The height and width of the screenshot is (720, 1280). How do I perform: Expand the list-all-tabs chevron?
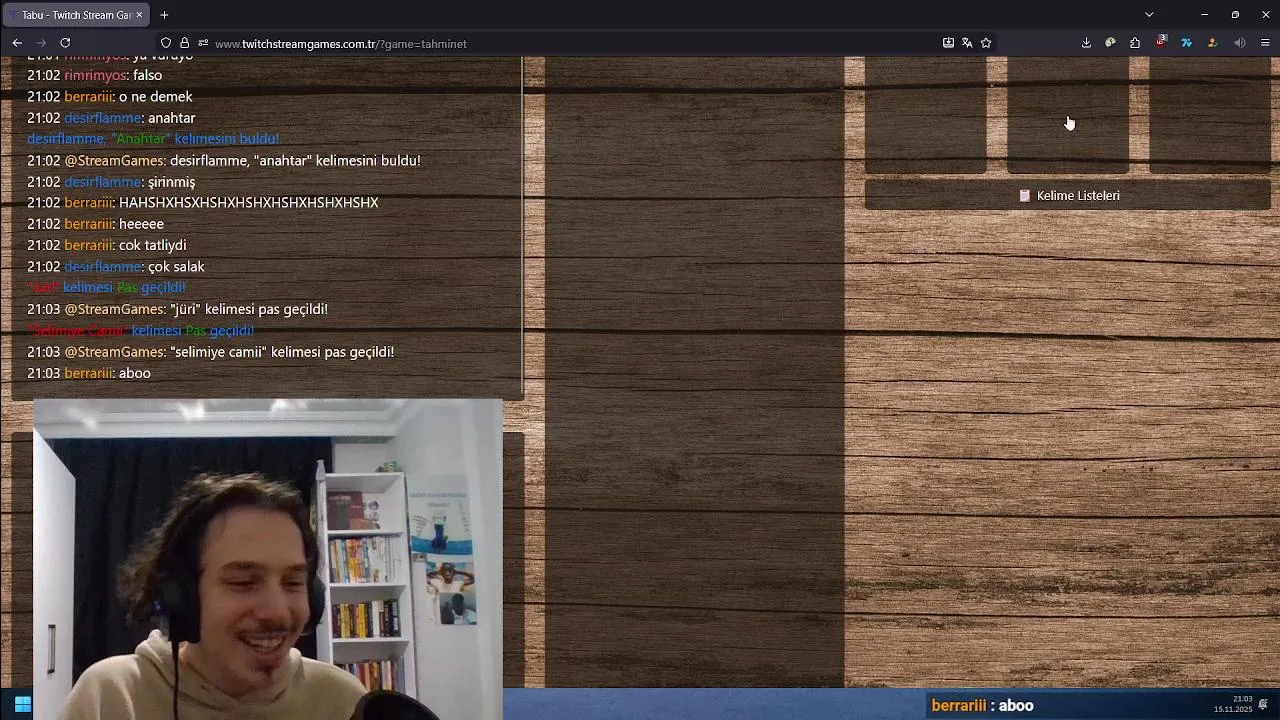click(x=1149, y=15)
